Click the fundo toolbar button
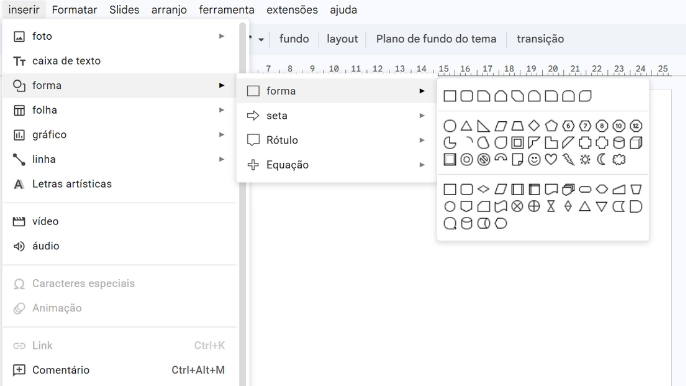Image resolution: width=686 pixels, height=386 pixels. coord(294,39)
